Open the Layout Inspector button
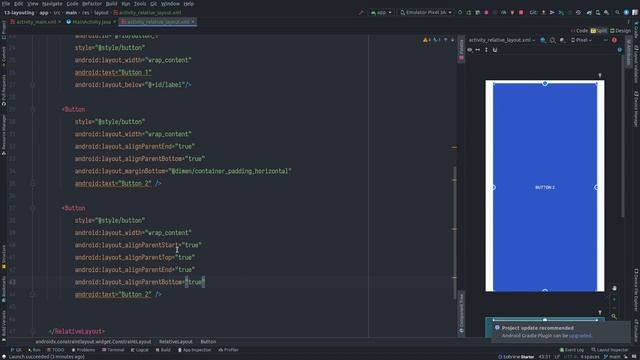 click(610, 350)
